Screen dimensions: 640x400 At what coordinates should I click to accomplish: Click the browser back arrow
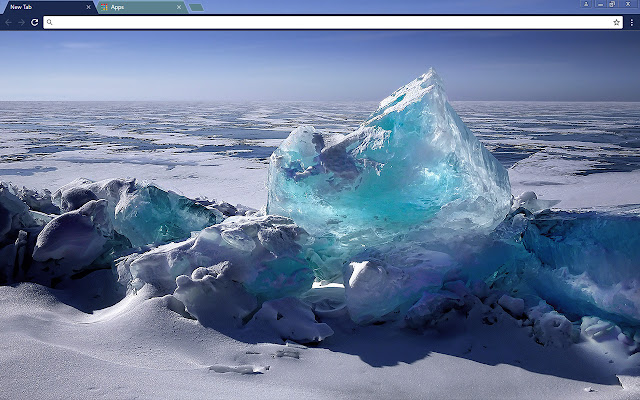click(x=9, y=22)
